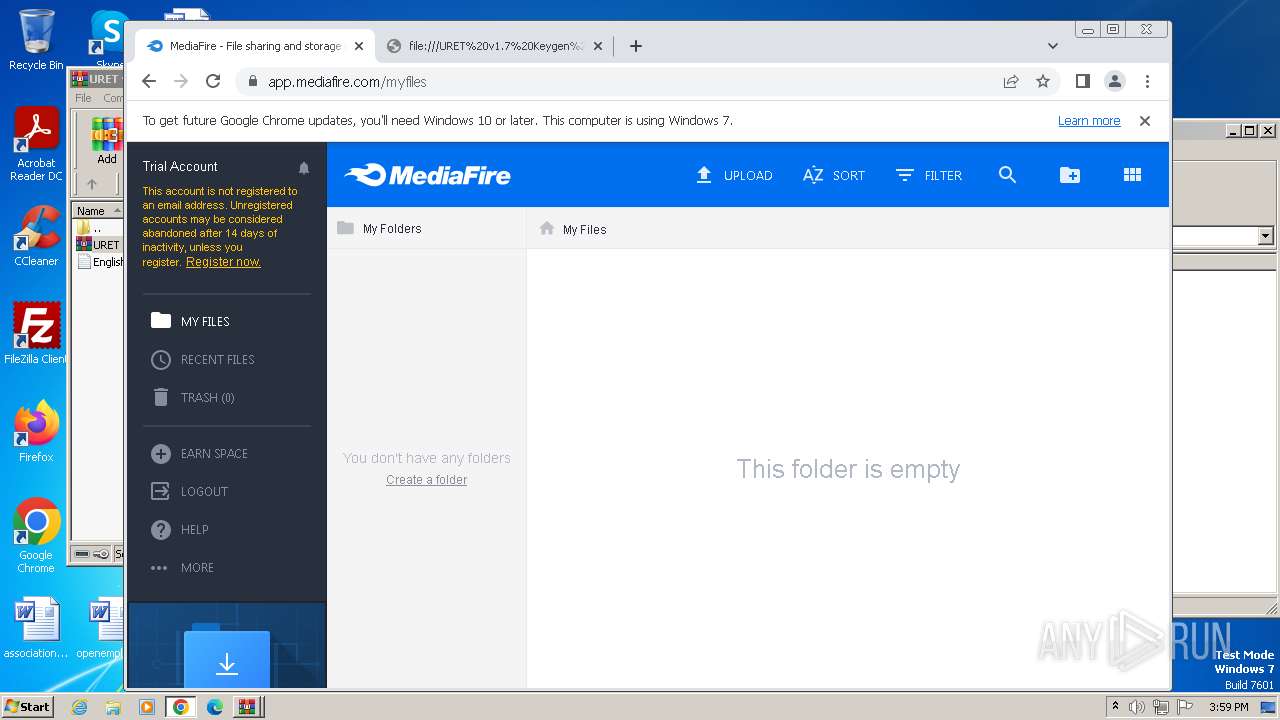Open a new Chrome tab
The image size is (1280, 720).
(x=636, y=46)
